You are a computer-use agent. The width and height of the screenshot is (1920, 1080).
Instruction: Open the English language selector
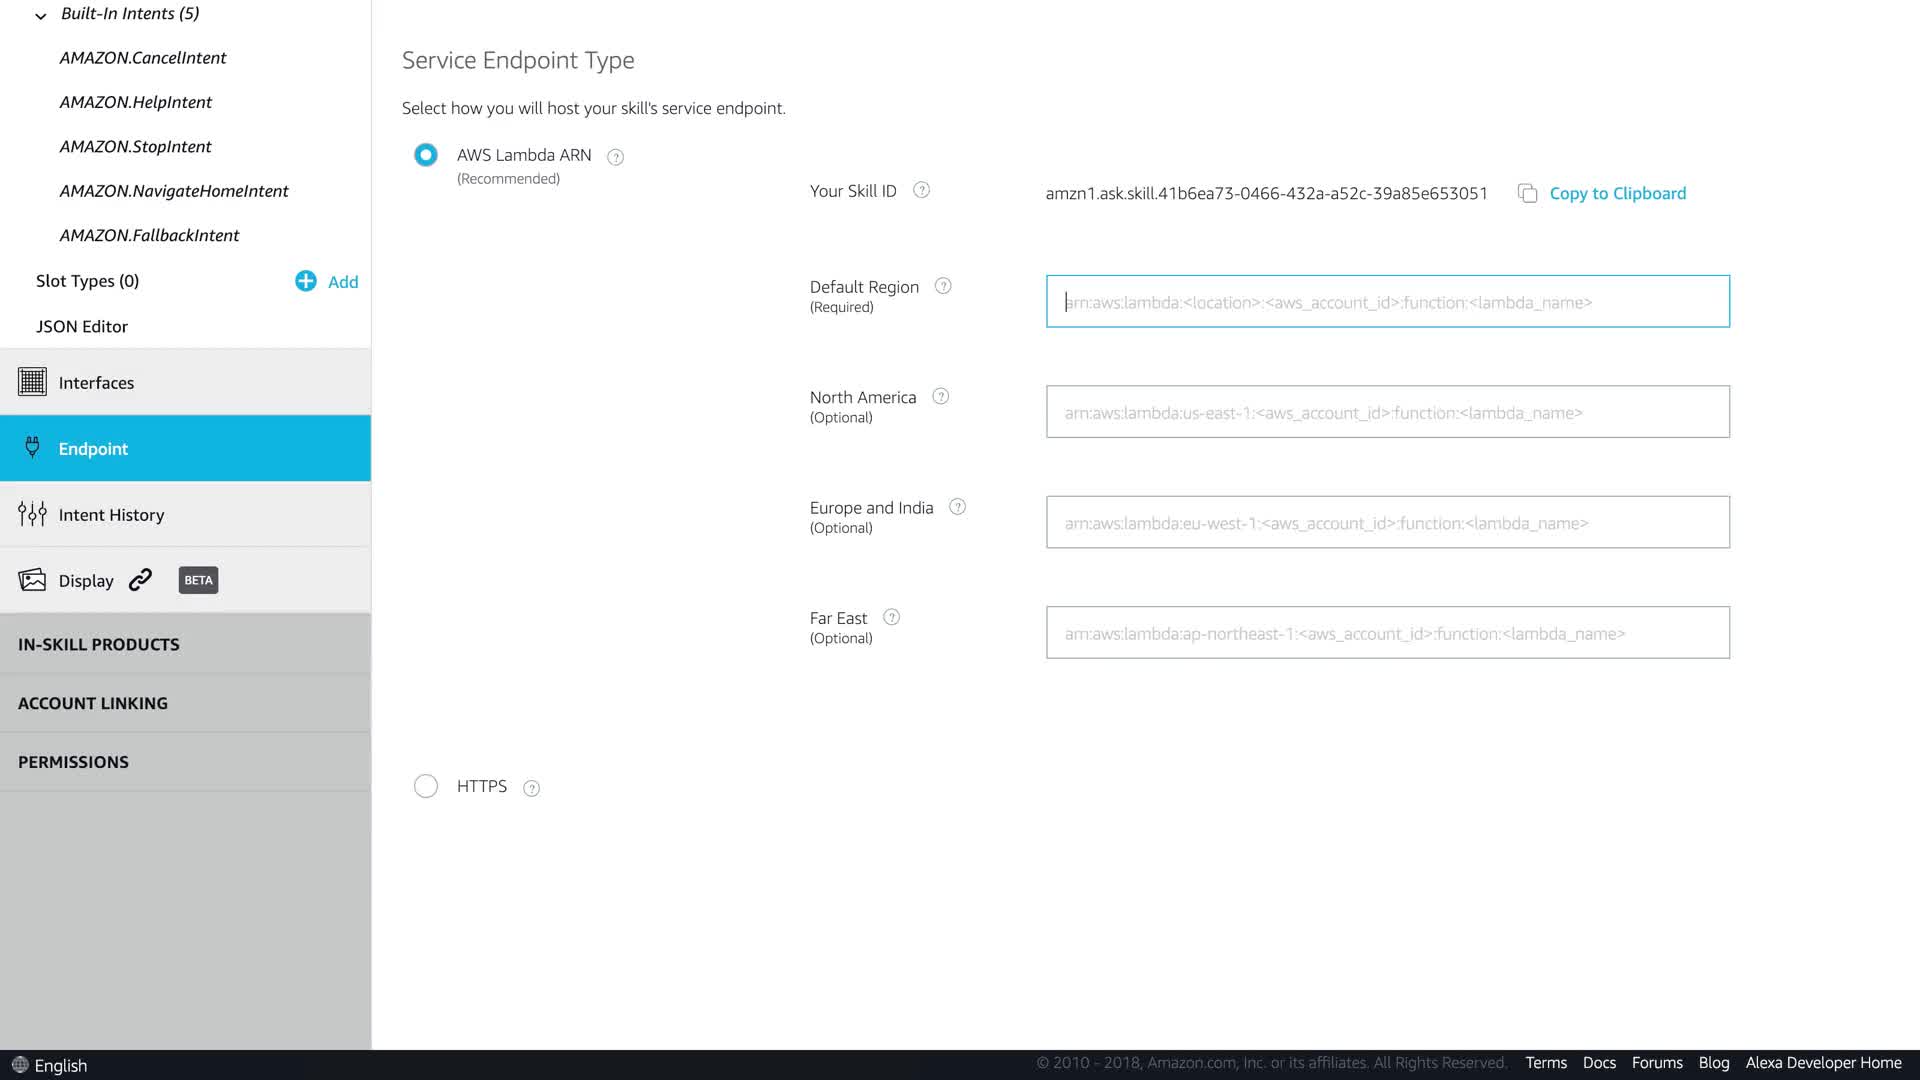coord(50,1065)
